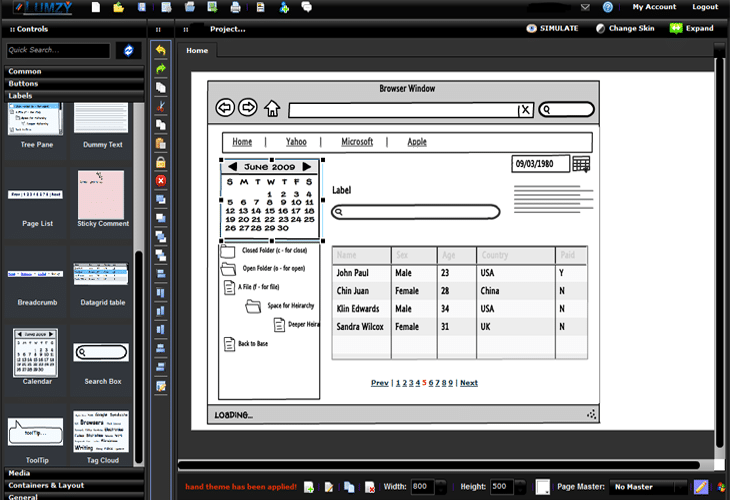Collapse the Labels controls section
The width and height of the screenshot is (730, 500).
tap(74, 96)
